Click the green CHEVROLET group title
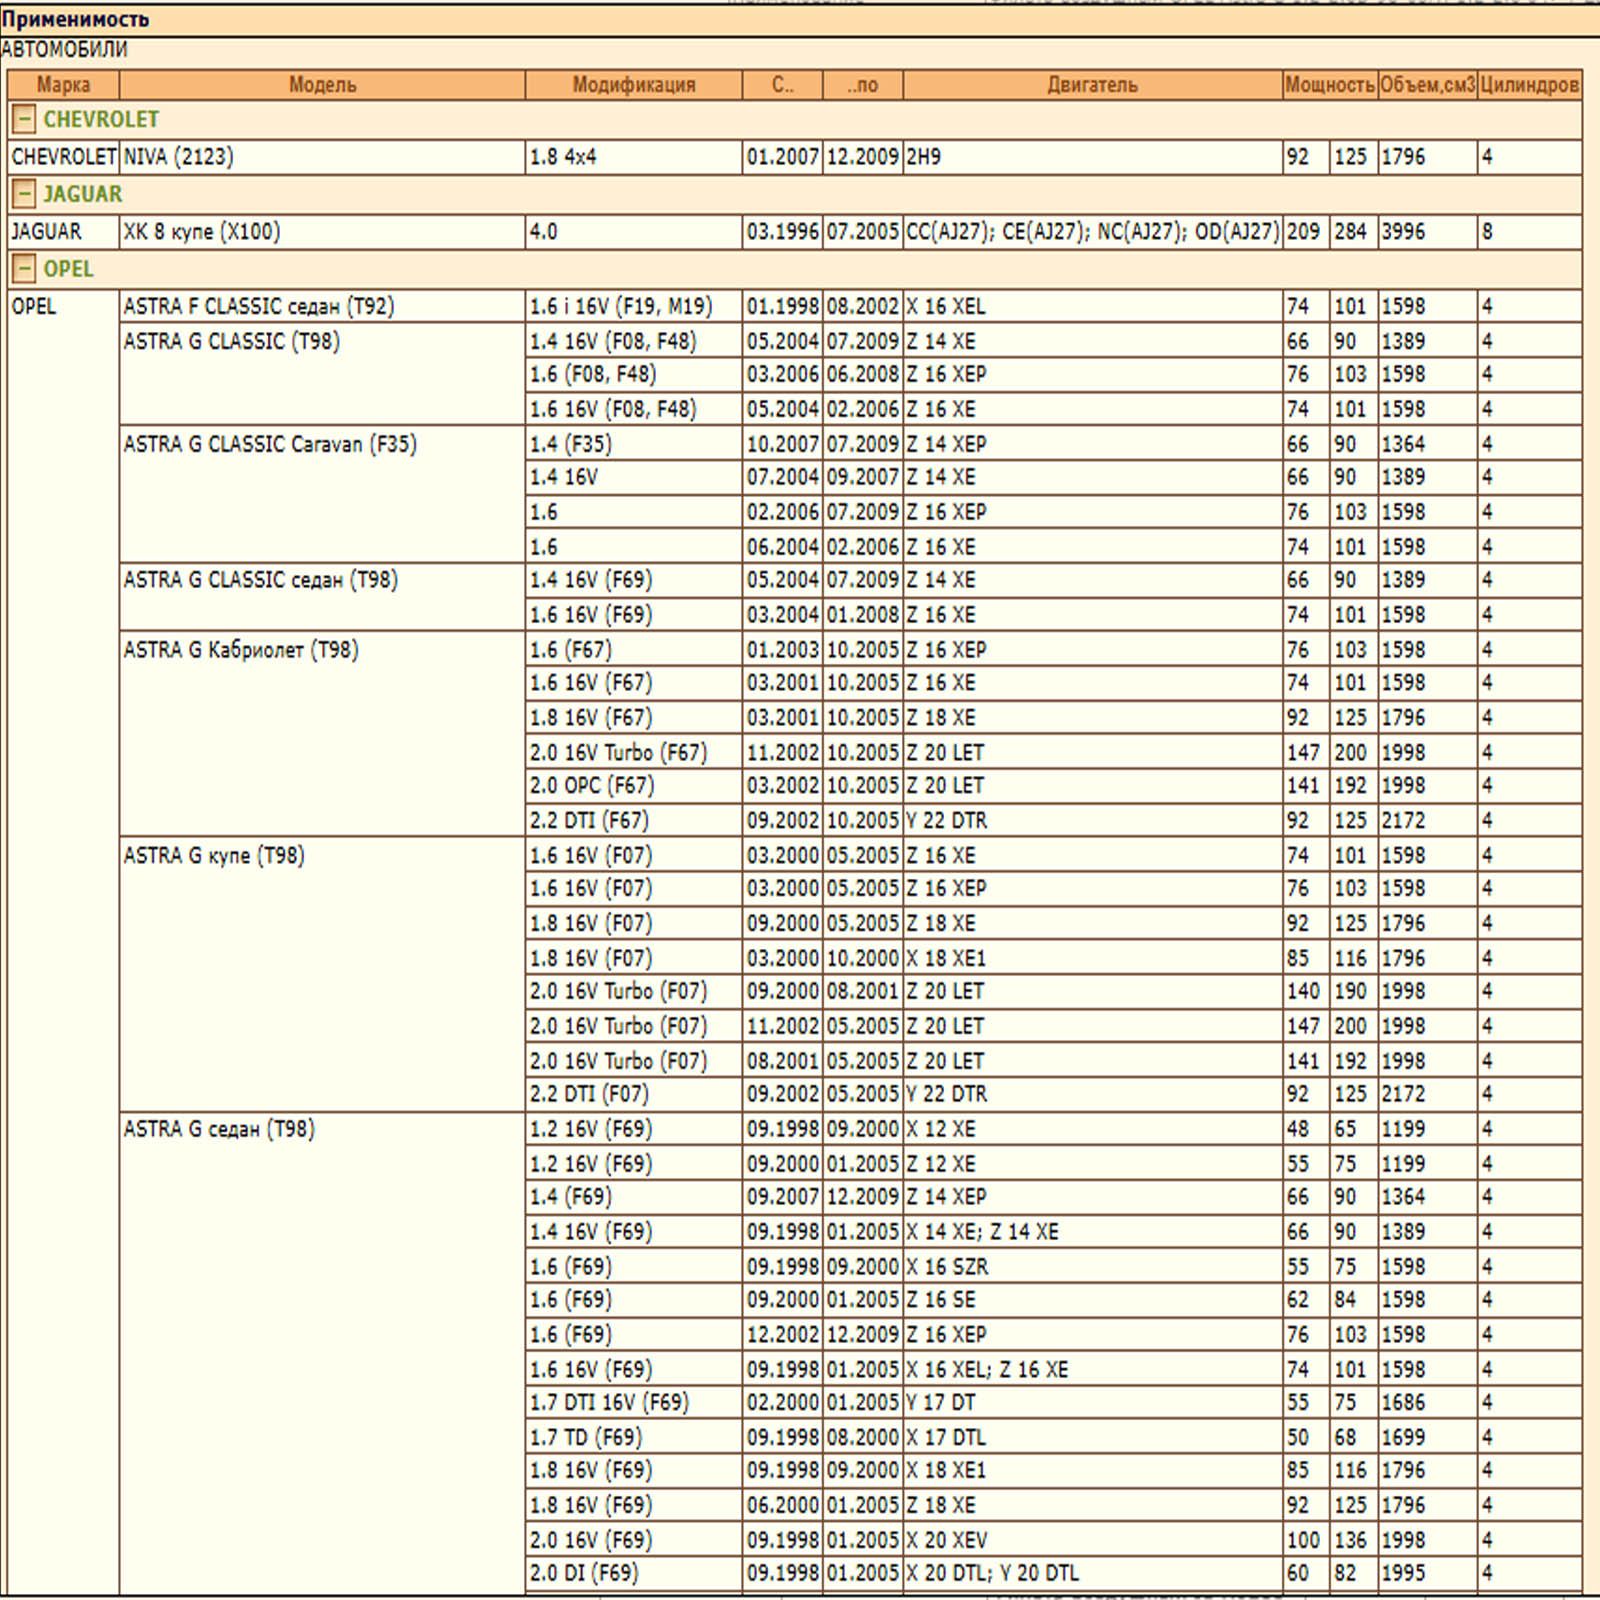The height and width of the screenshot is (1600, 1600). pyautogui.click(x=101, y=120)
